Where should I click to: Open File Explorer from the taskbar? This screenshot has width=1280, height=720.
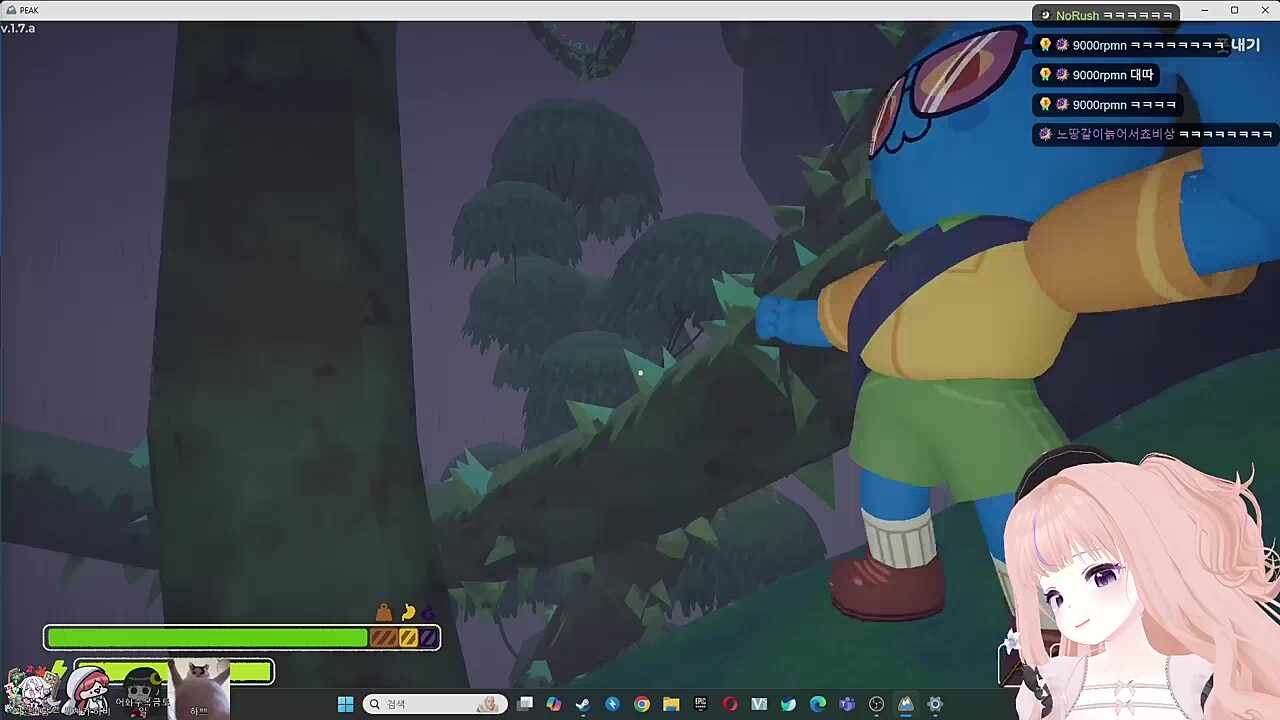[x=671, y=704]
